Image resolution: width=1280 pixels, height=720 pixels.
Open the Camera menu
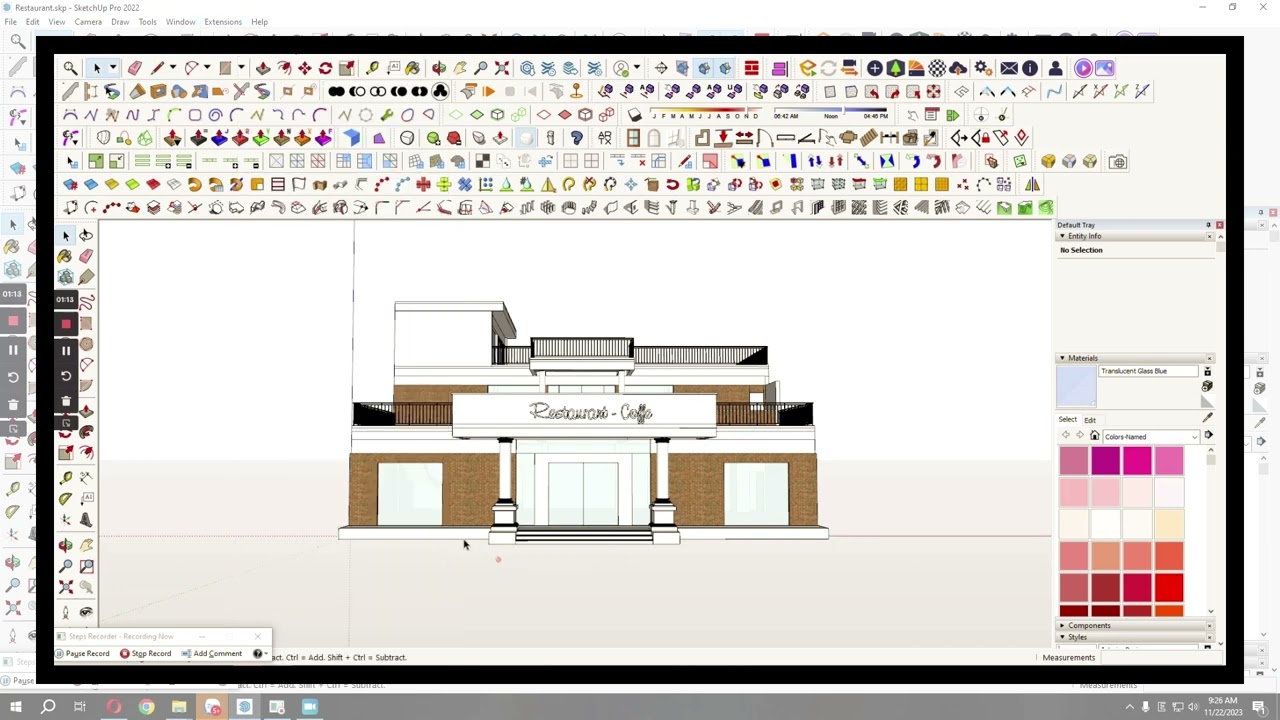88,22
